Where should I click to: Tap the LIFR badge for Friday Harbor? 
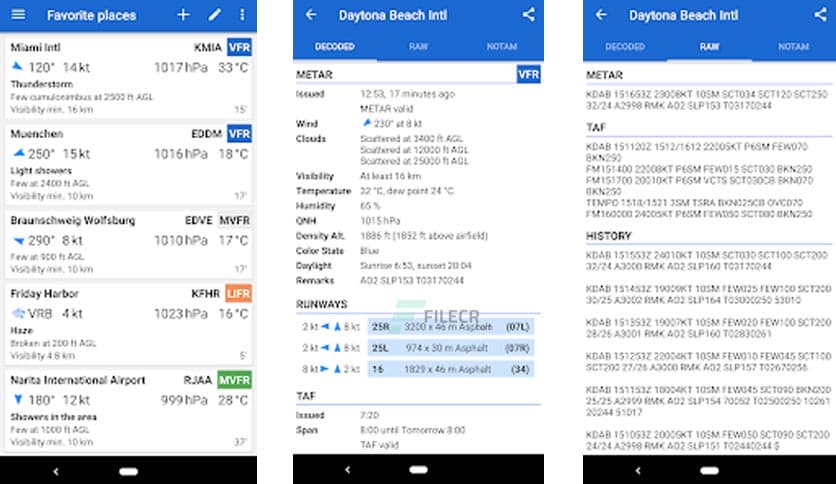pos(238,293)
